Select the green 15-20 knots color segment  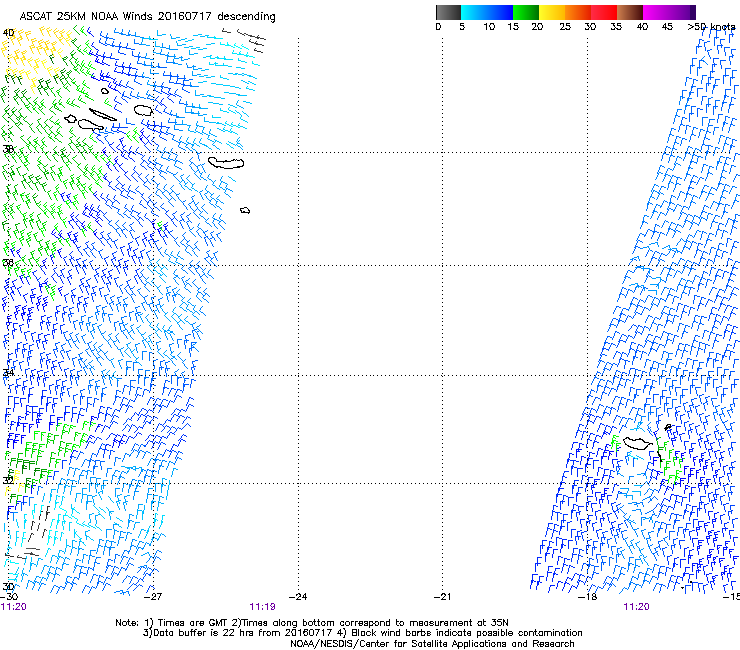(x=526, y=12)
